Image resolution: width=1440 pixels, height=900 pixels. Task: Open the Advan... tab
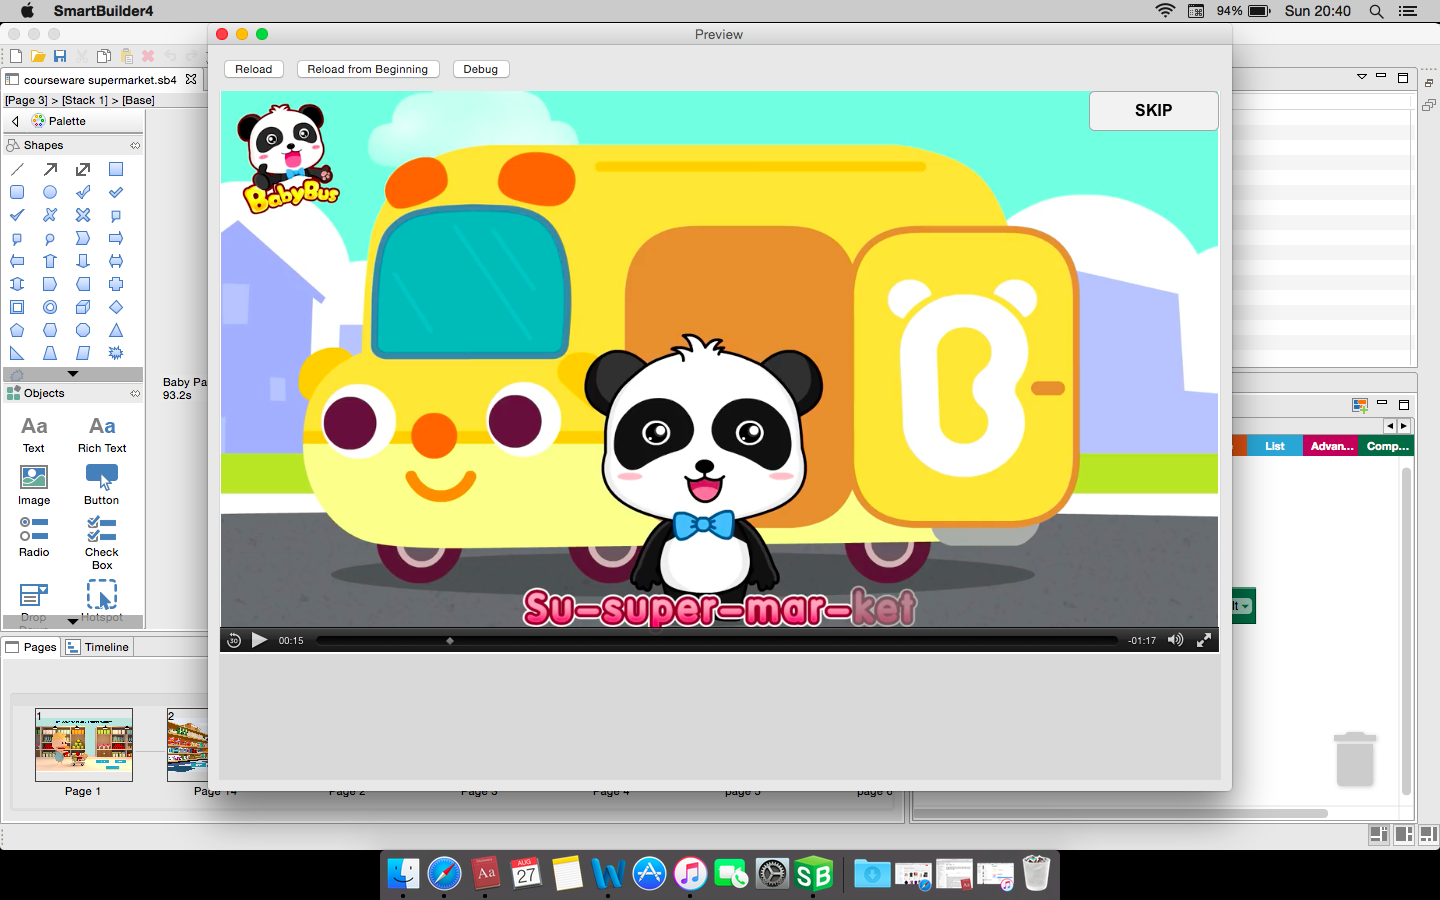click(1332, 446)
